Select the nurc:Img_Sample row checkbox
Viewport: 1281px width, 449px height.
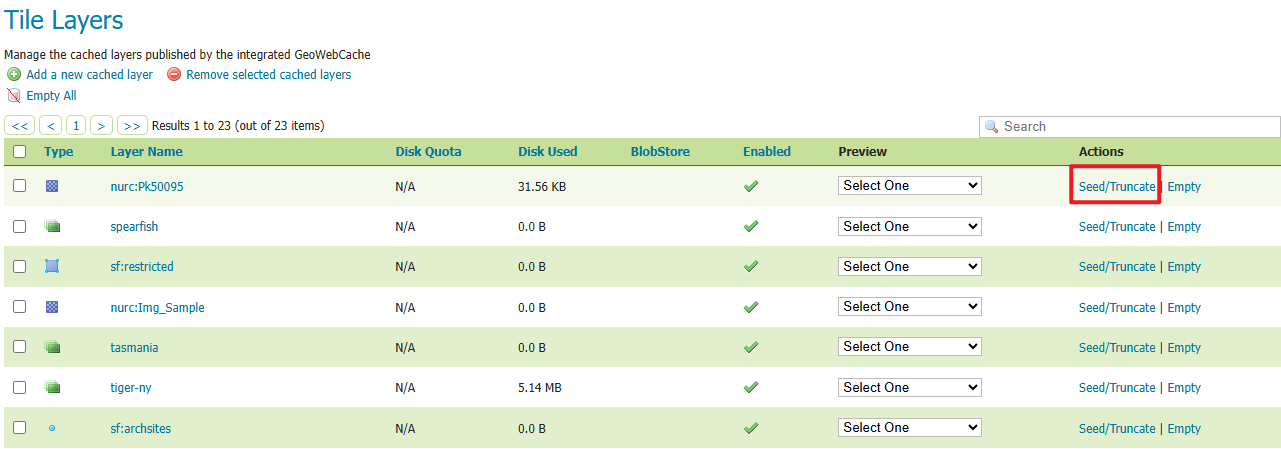19,307
